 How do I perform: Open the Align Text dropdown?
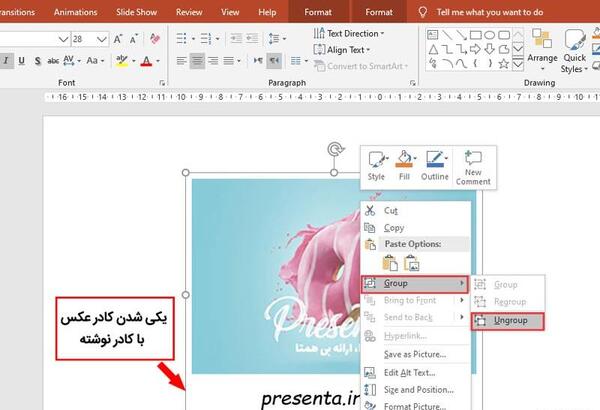(341, 50)
